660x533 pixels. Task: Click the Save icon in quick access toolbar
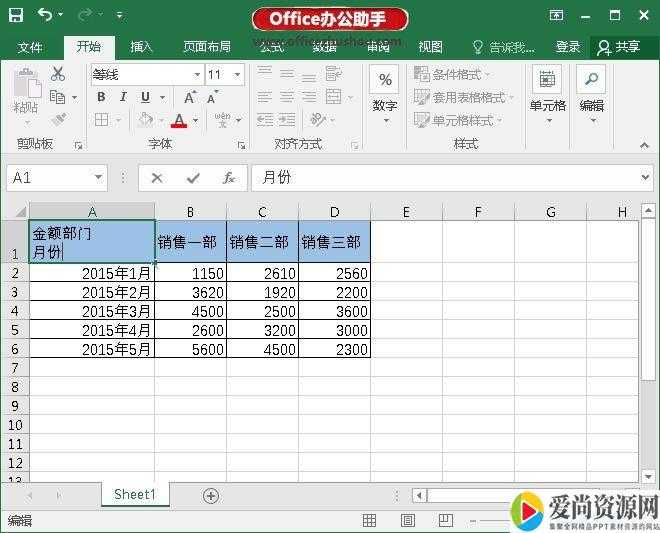point(15,15)
